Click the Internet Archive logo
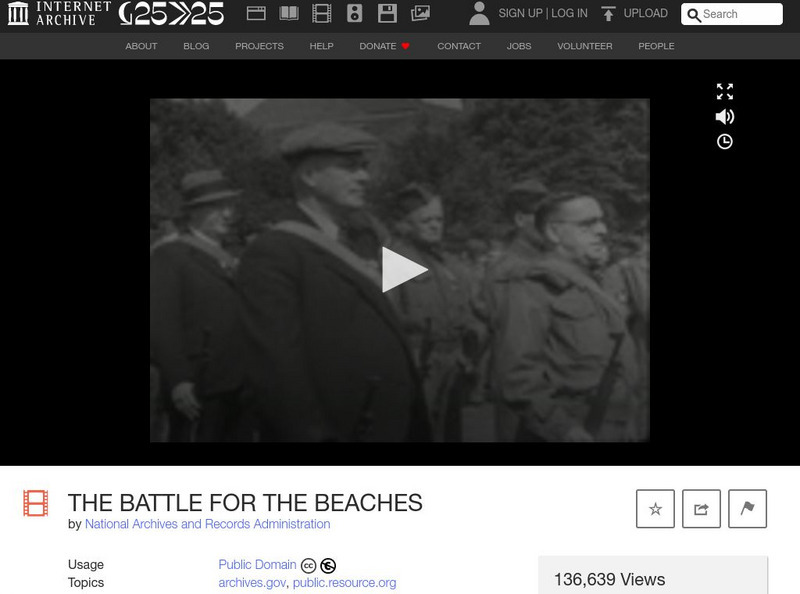Viewport: 800px width, 594px height. point(59,13)
